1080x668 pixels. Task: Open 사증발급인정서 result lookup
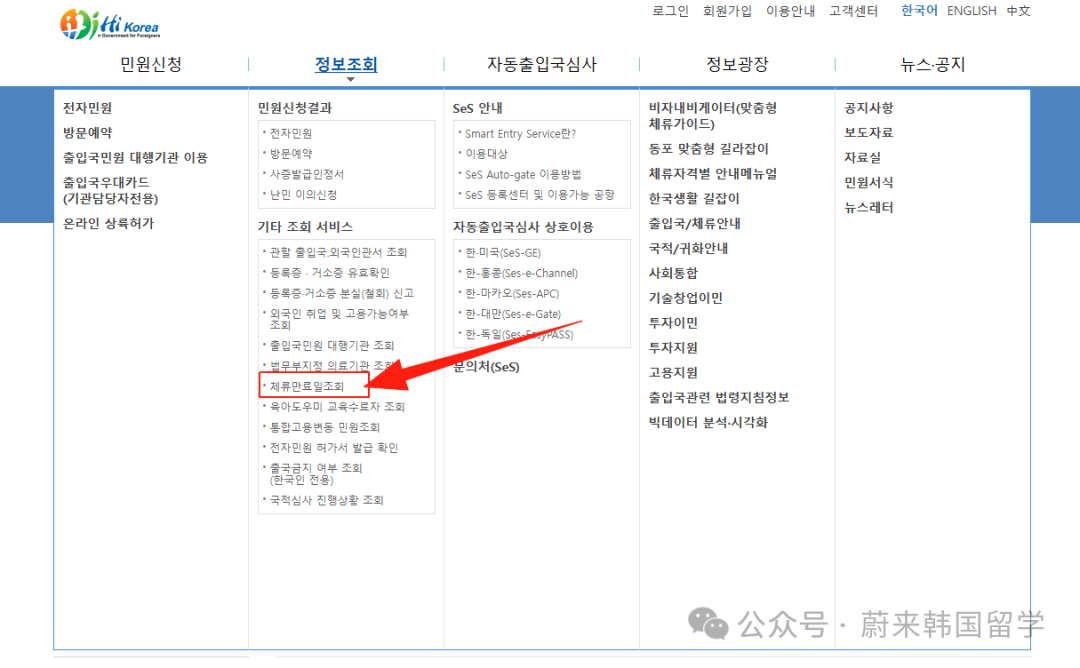[307, 175]
